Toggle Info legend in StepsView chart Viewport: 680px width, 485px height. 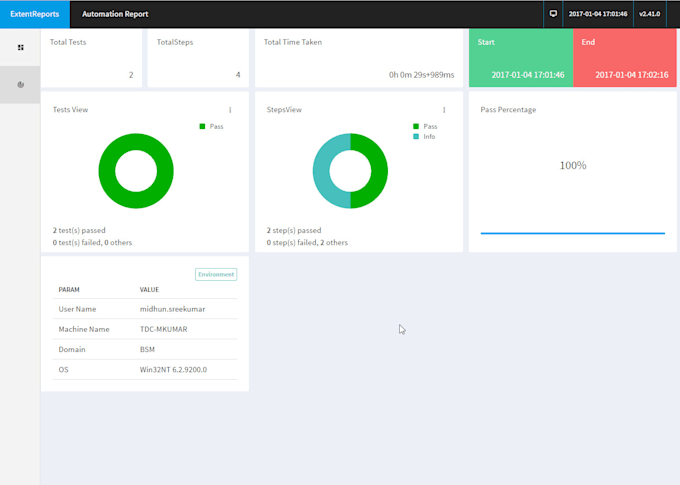coord(425,137)
